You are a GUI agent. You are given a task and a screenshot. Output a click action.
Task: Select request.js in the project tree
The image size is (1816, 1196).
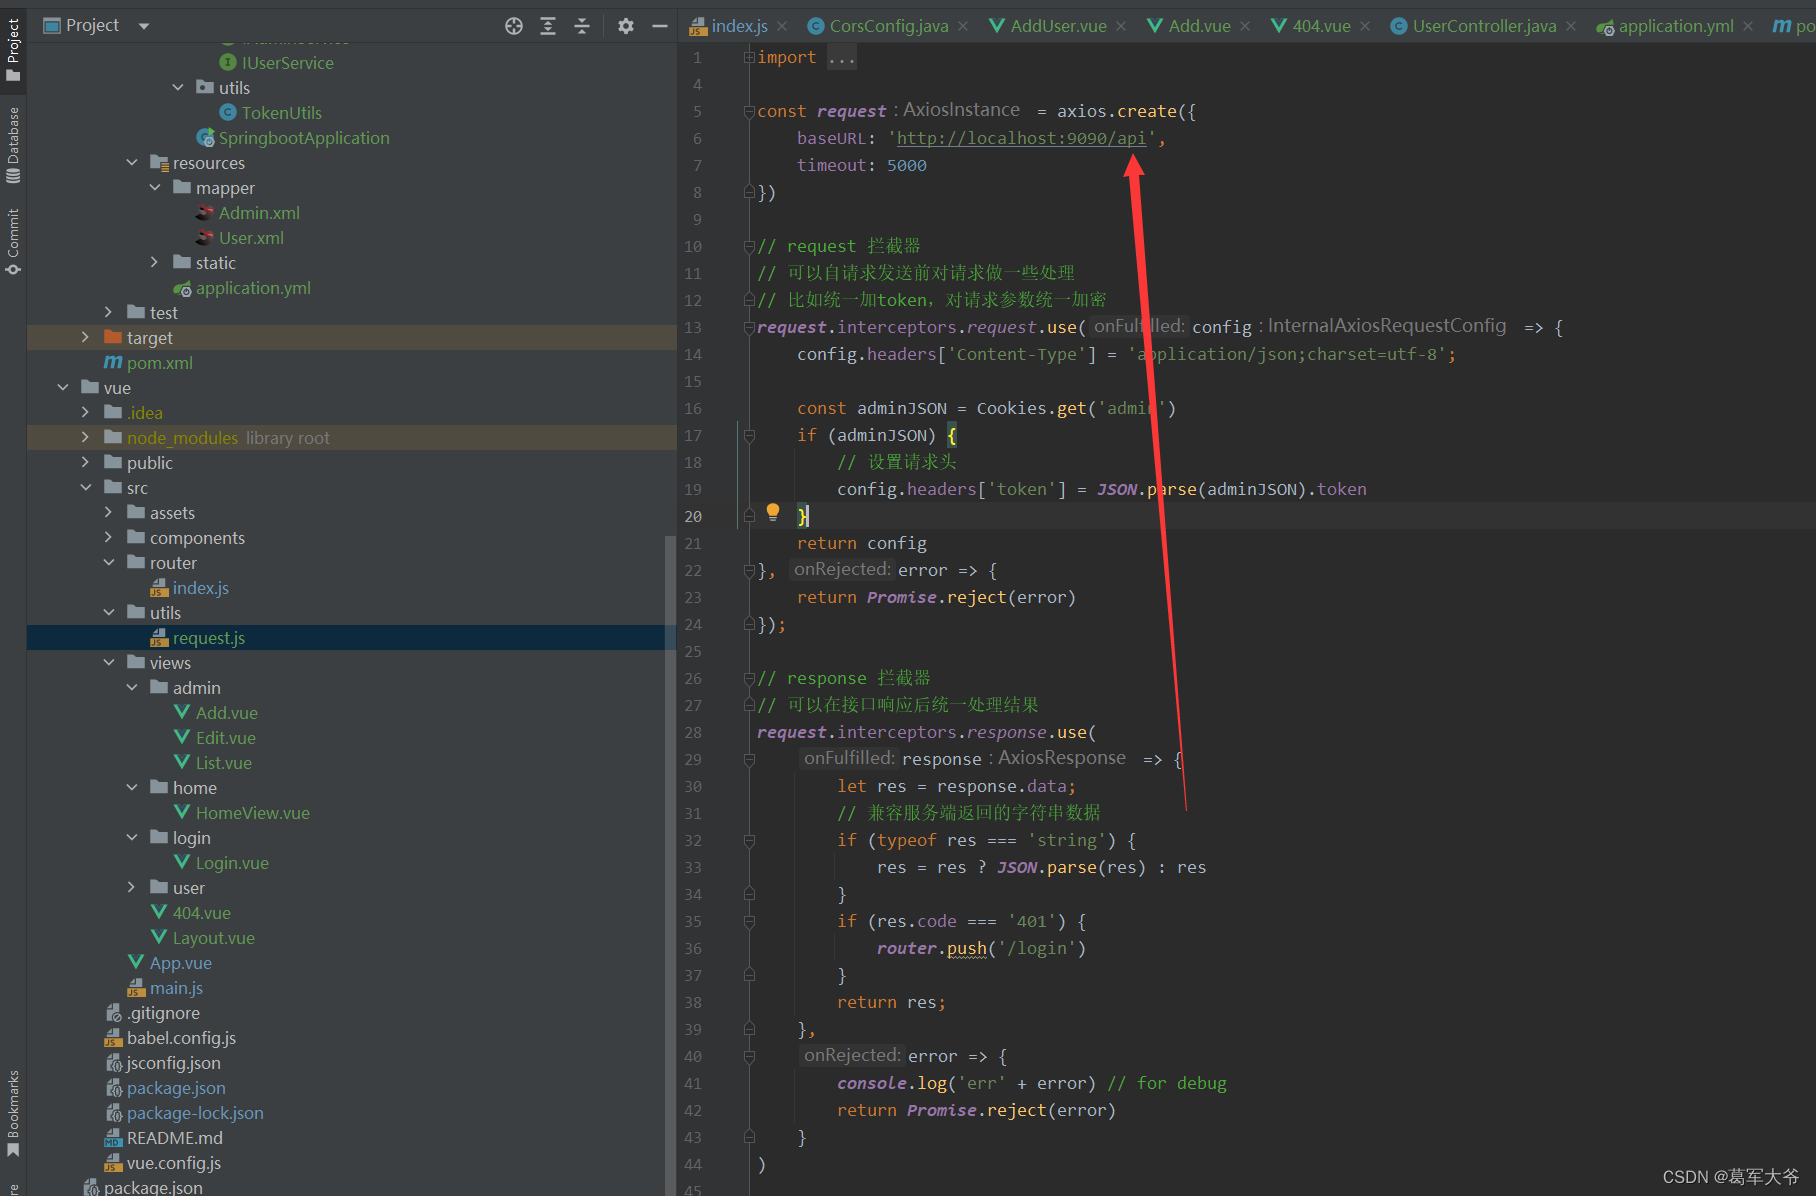click(x=209, y=638)
